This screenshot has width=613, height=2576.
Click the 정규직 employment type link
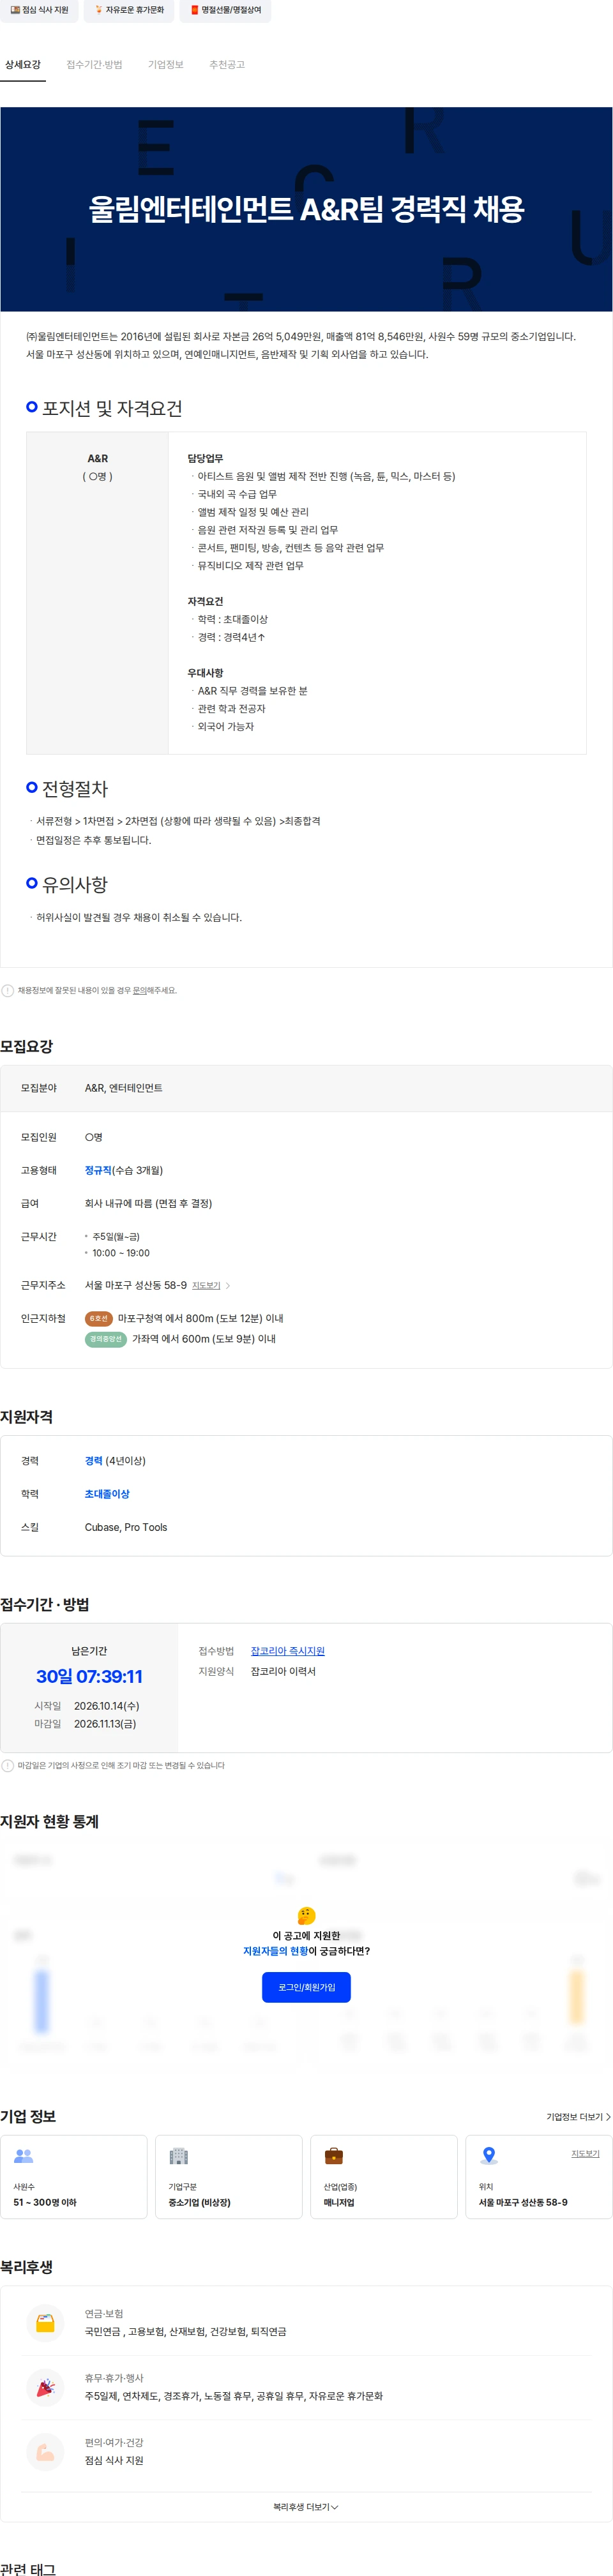point(98,1170)
